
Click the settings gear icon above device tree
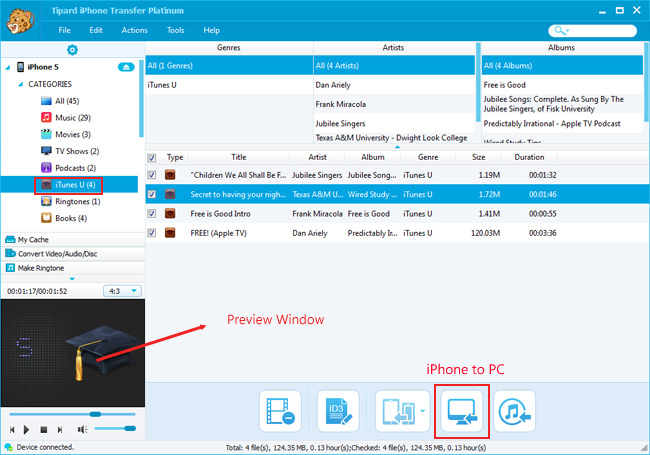pos(72,50)
